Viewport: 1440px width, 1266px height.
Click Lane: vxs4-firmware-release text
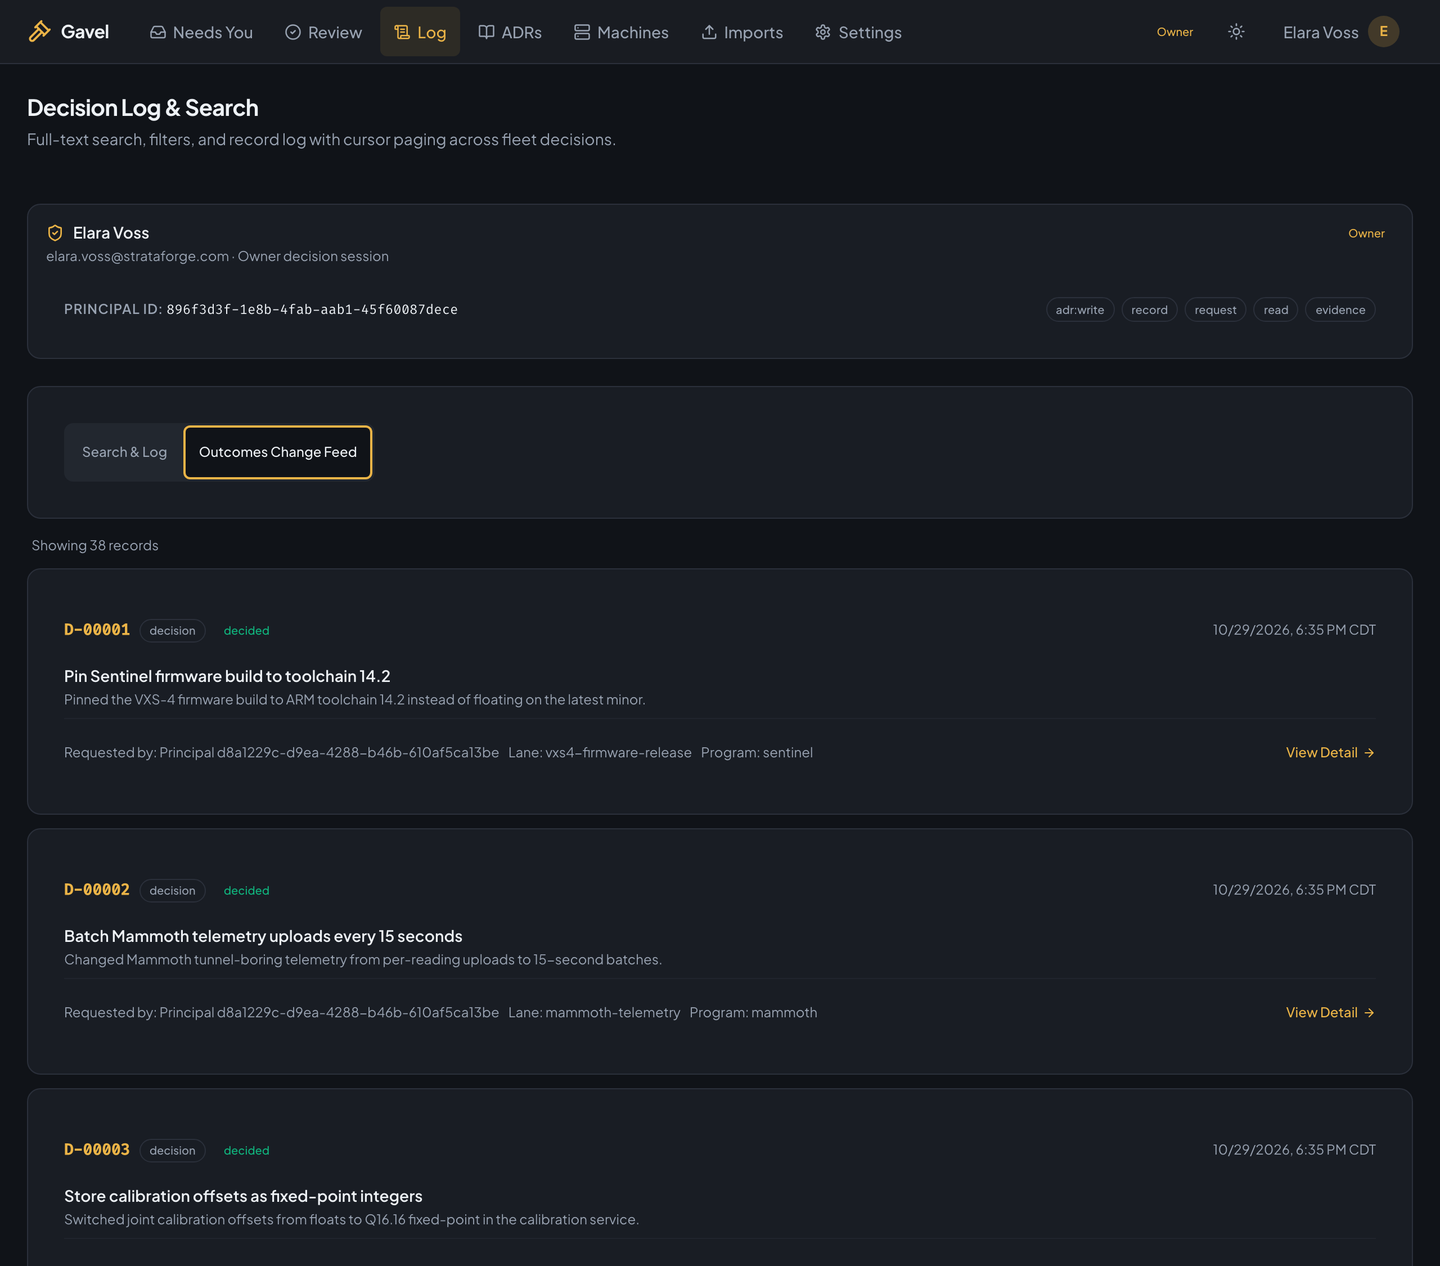(x=600, y=752)
